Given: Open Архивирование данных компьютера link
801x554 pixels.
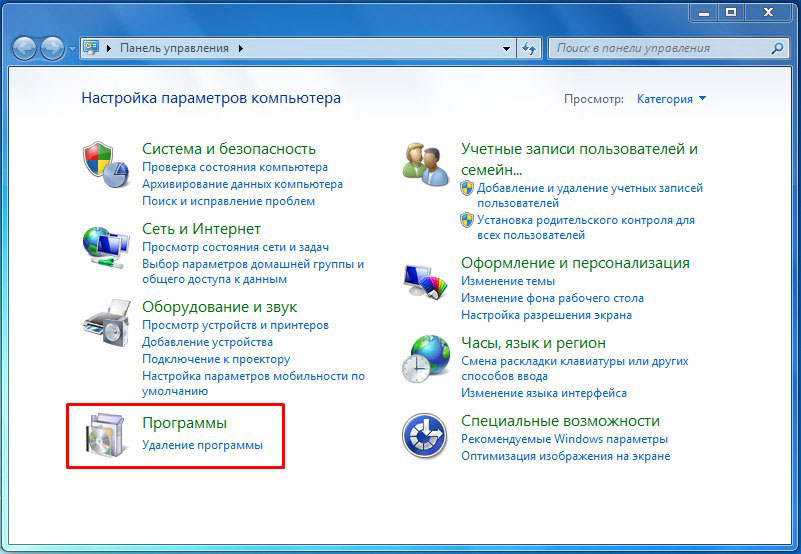Looking at the screenshot, I should (x=243, y=184).
